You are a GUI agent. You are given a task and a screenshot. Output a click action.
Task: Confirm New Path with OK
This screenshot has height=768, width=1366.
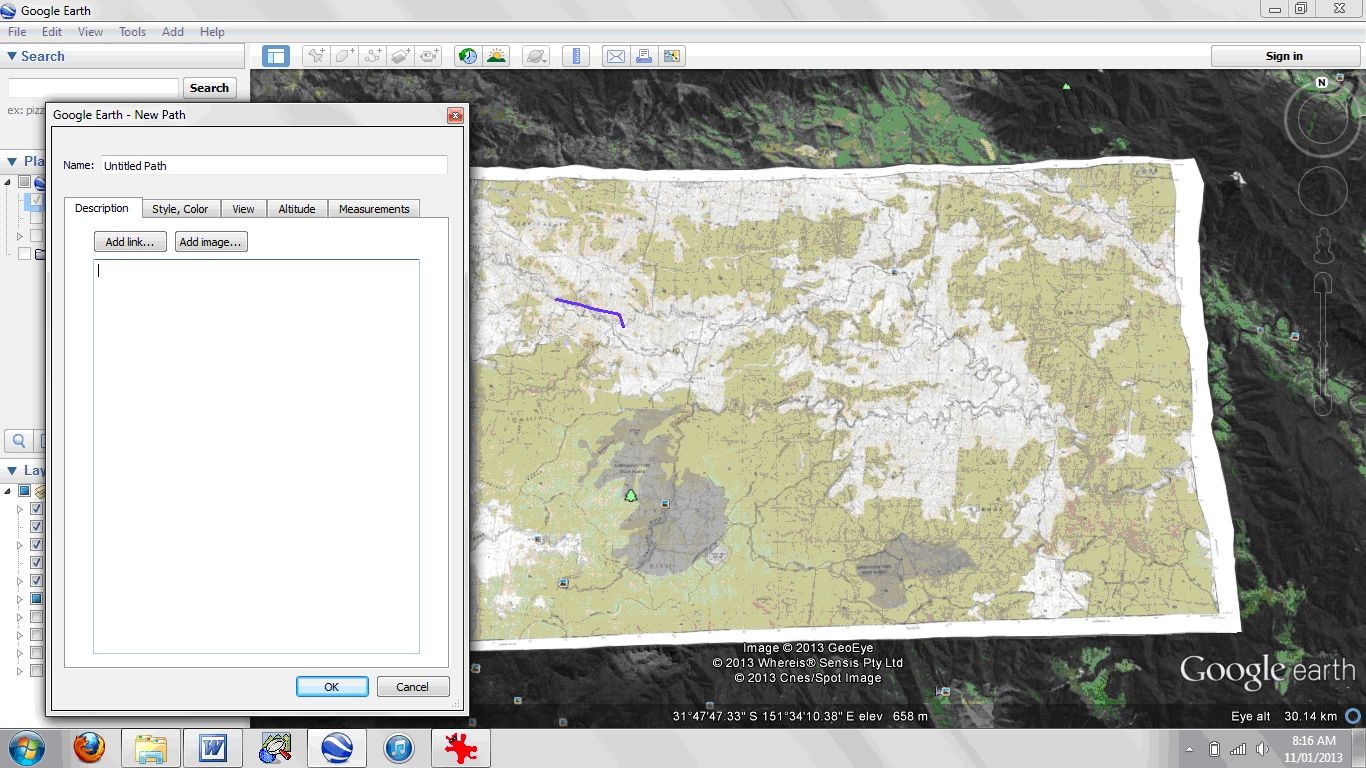point(332,687)
